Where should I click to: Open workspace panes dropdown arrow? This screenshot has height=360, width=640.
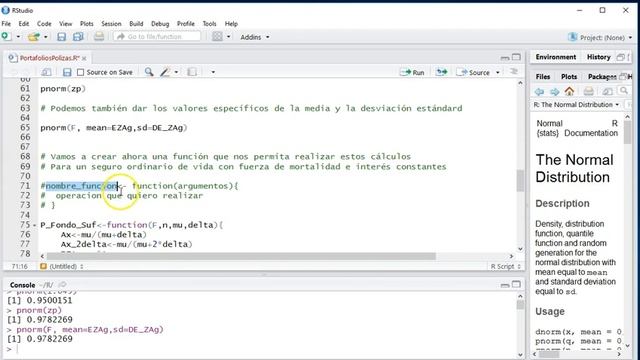229,37
